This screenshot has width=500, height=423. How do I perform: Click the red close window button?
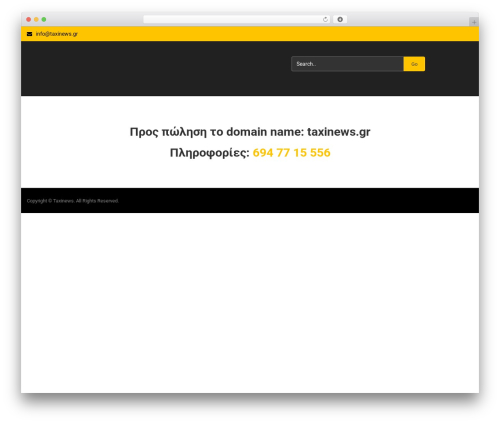[29, 19]
